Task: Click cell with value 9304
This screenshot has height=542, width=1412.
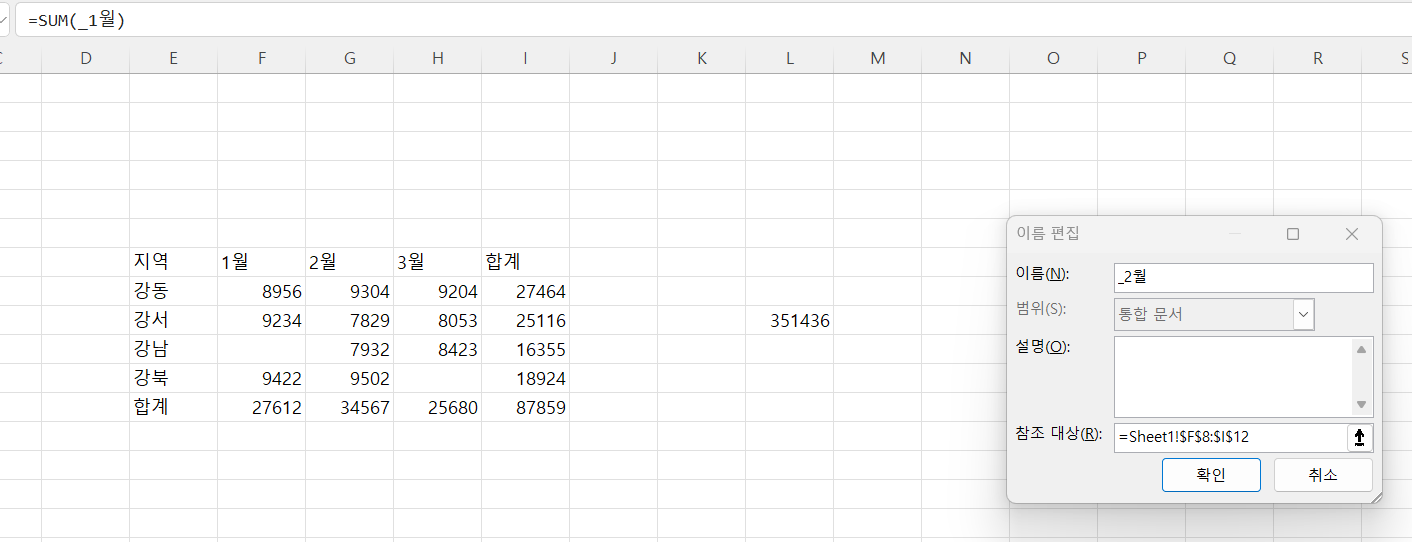Action: 350,292
